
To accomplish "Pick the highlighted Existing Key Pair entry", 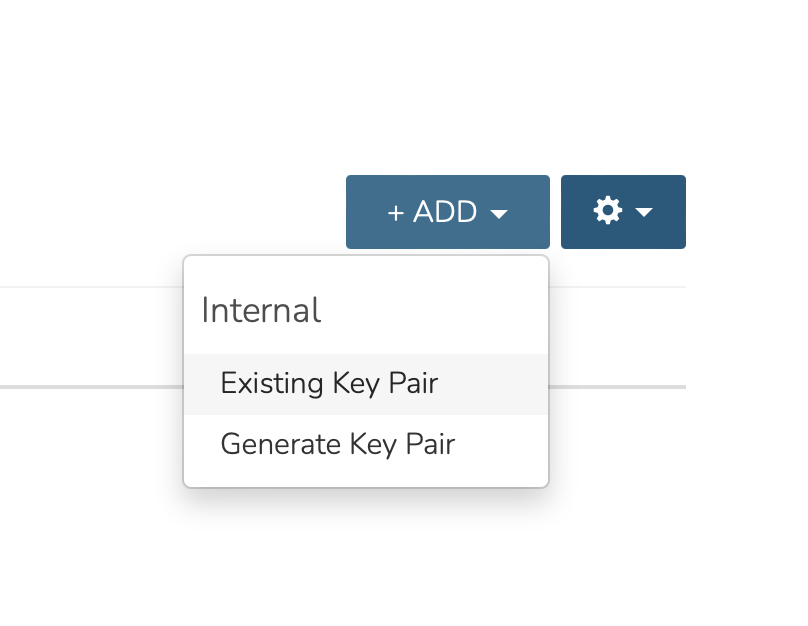I will click(366, 384).
